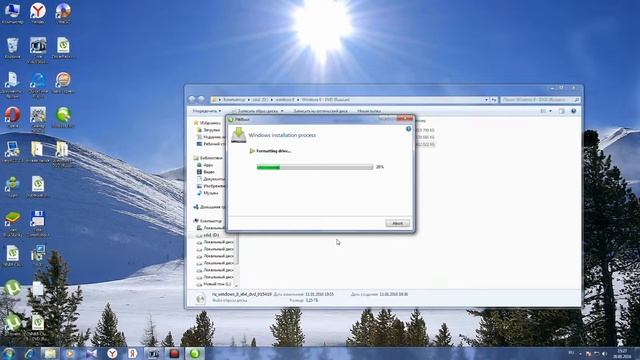
Task: Open the Recycle Bin desktop icon
Action: point(12,48)
